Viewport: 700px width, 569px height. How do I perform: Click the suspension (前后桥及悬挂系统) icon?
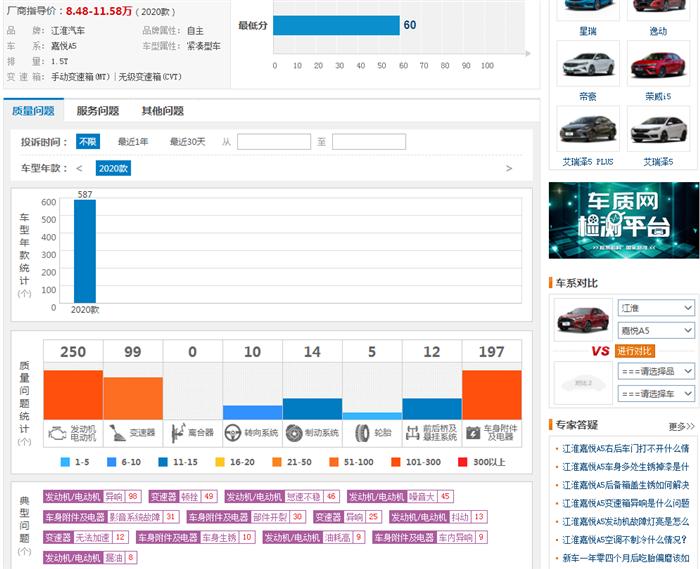[x=412, y=433]
